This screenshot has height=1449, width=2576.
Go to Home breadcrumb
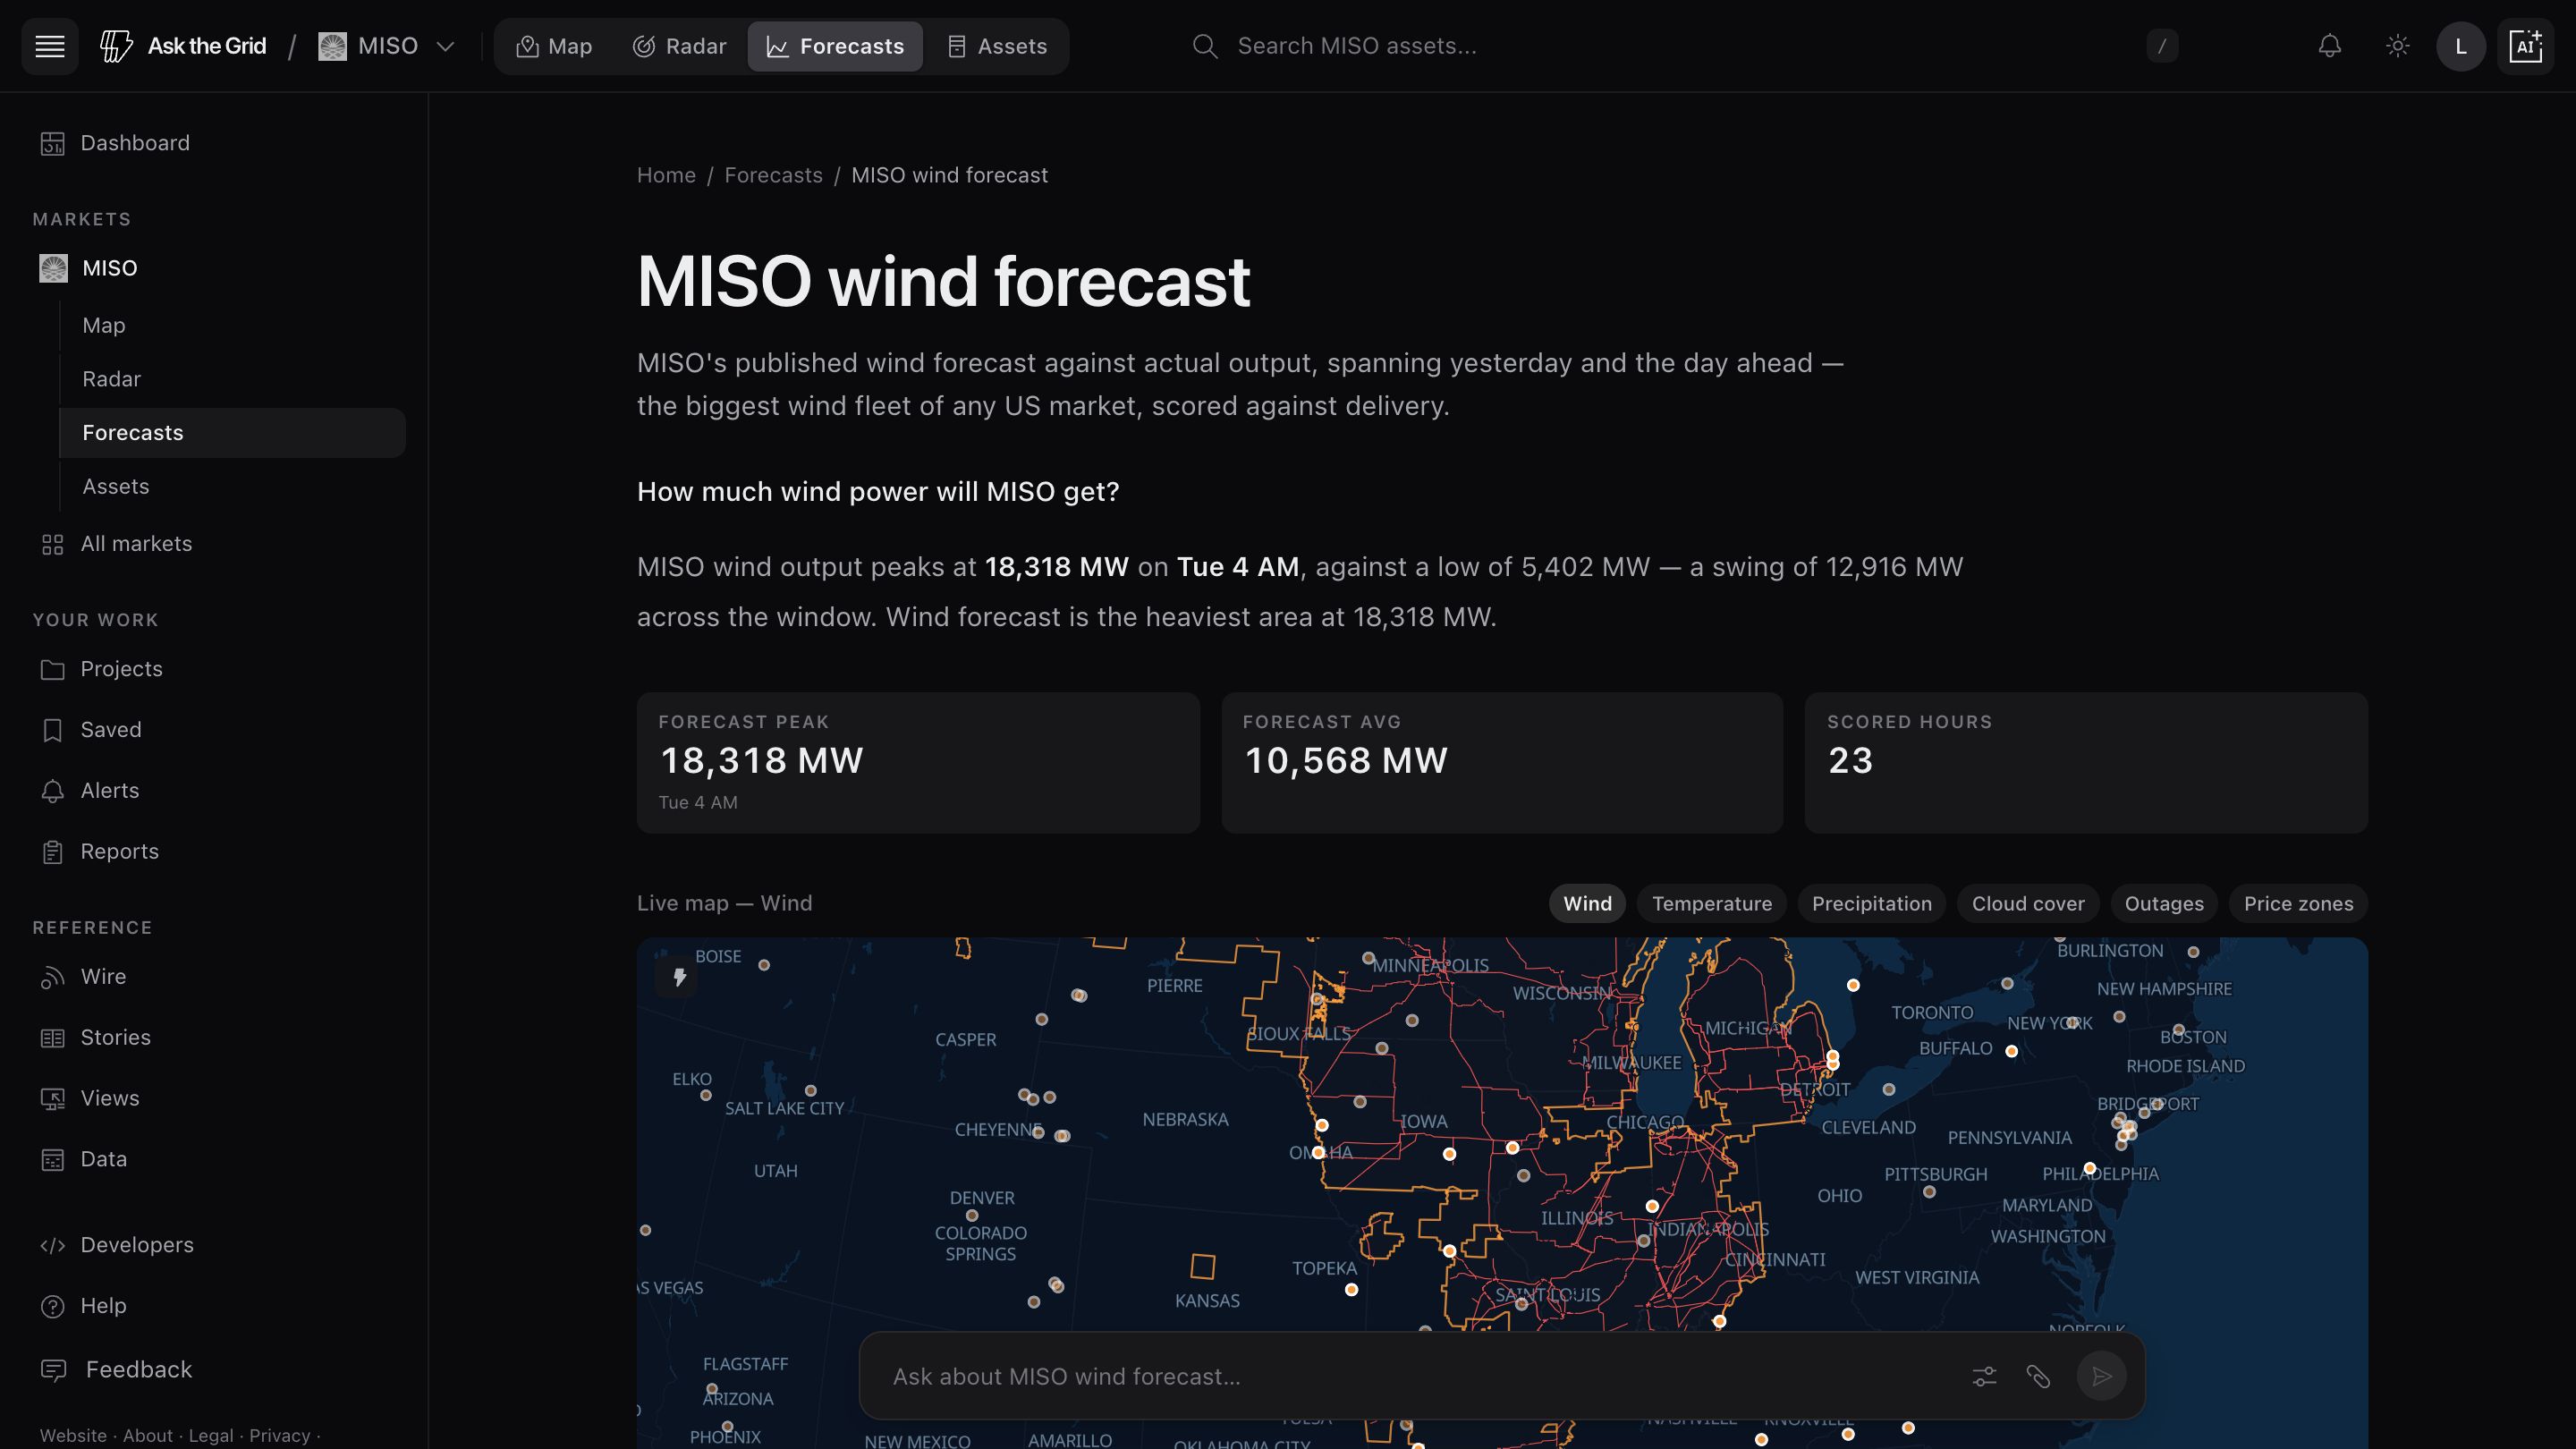[x=666, y=175]
